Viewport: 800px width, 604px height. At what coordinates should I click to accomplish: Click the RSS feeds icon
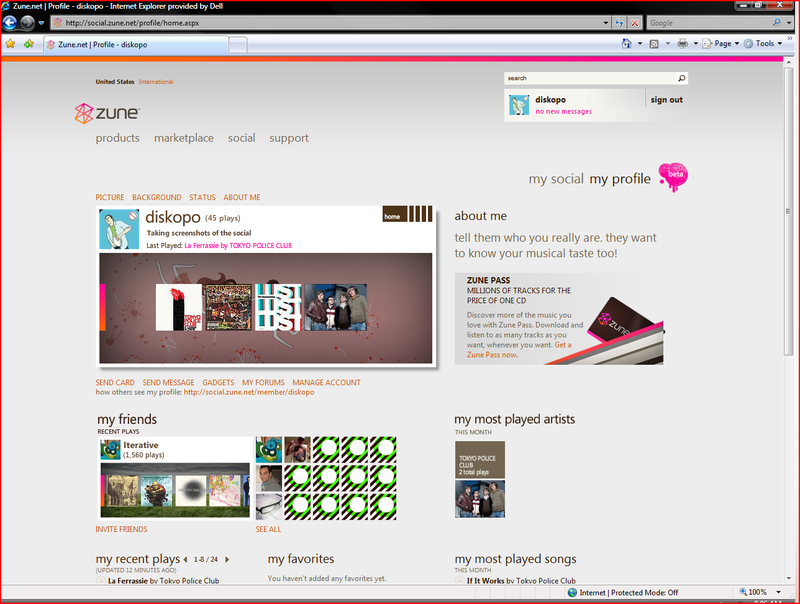(654, 44)
